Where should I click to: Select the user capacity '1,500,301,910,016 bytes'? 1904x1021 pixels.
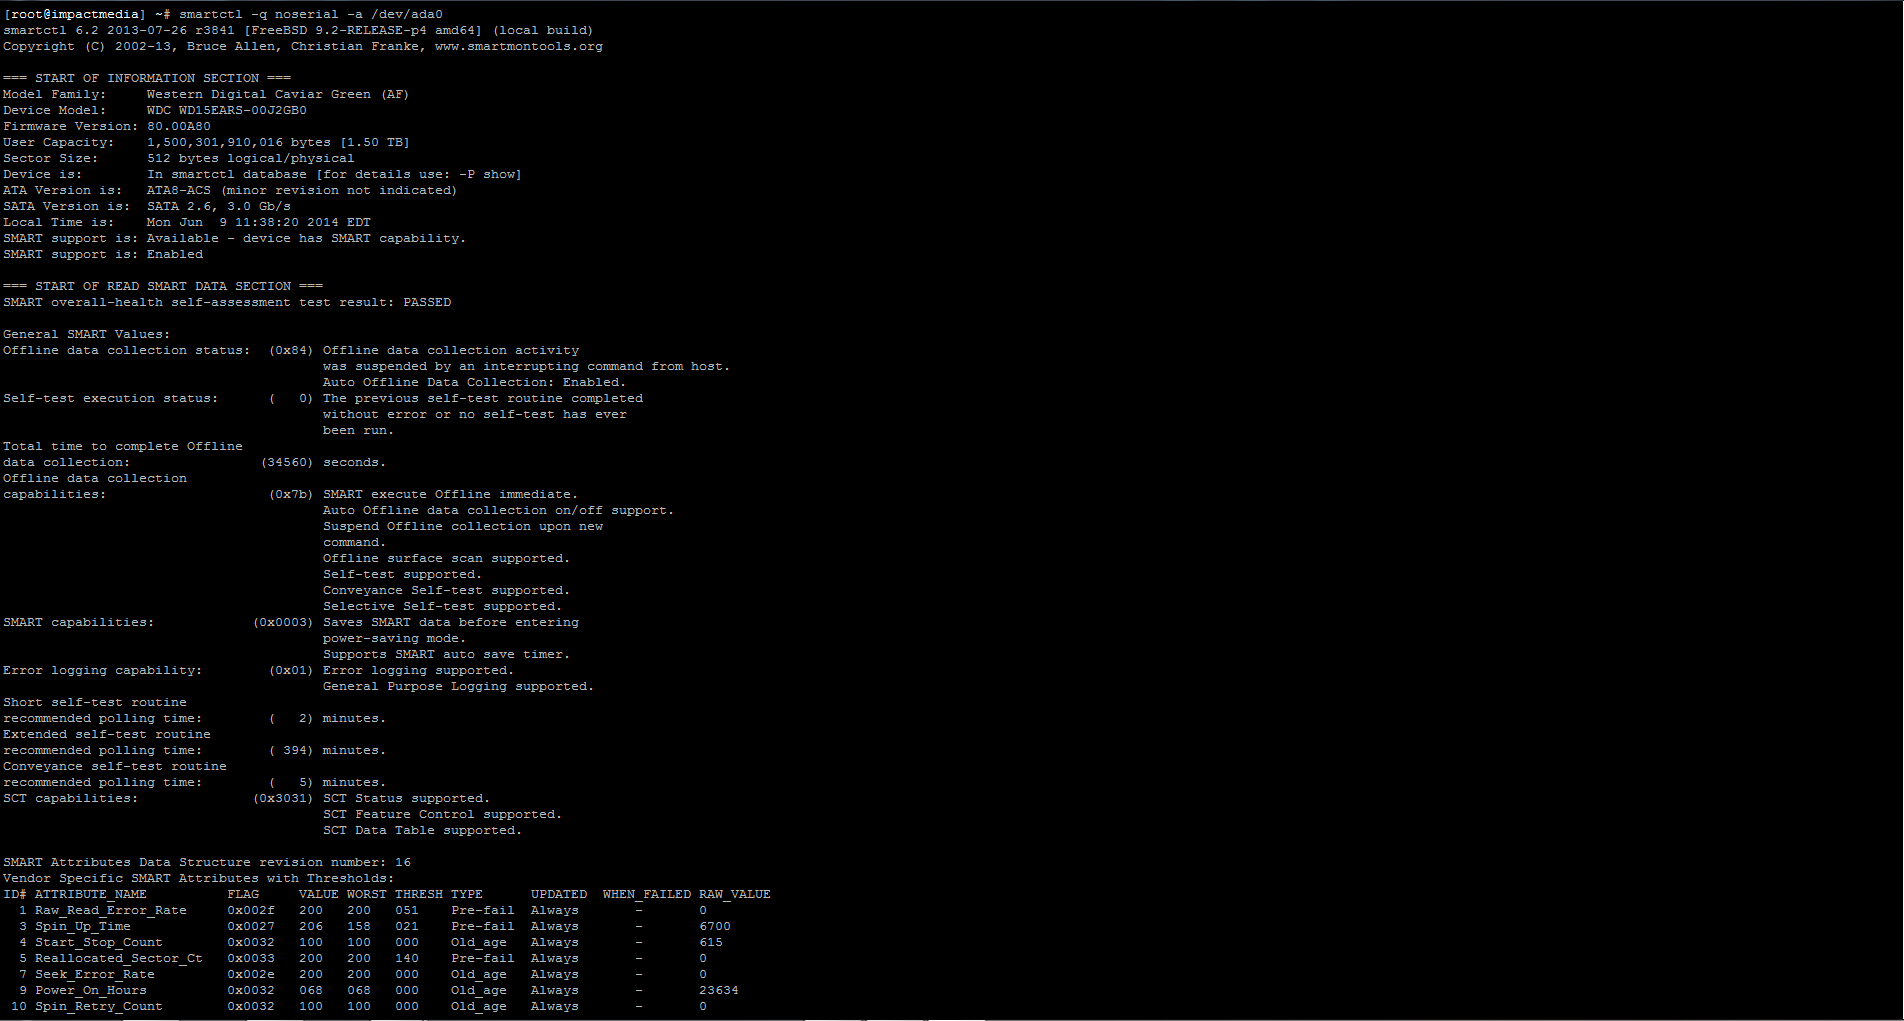[239, 143]
